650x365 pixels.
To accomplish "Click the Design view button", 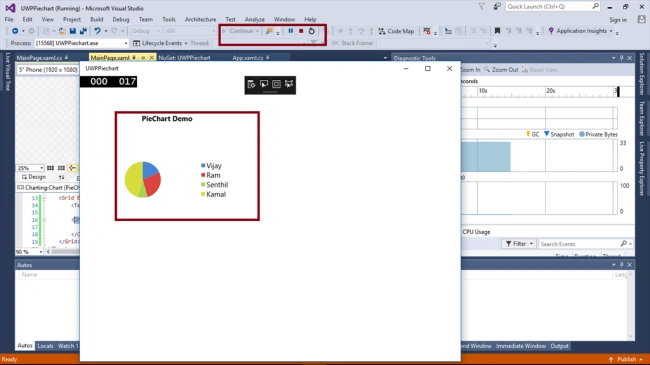I will tap(34, 177).
